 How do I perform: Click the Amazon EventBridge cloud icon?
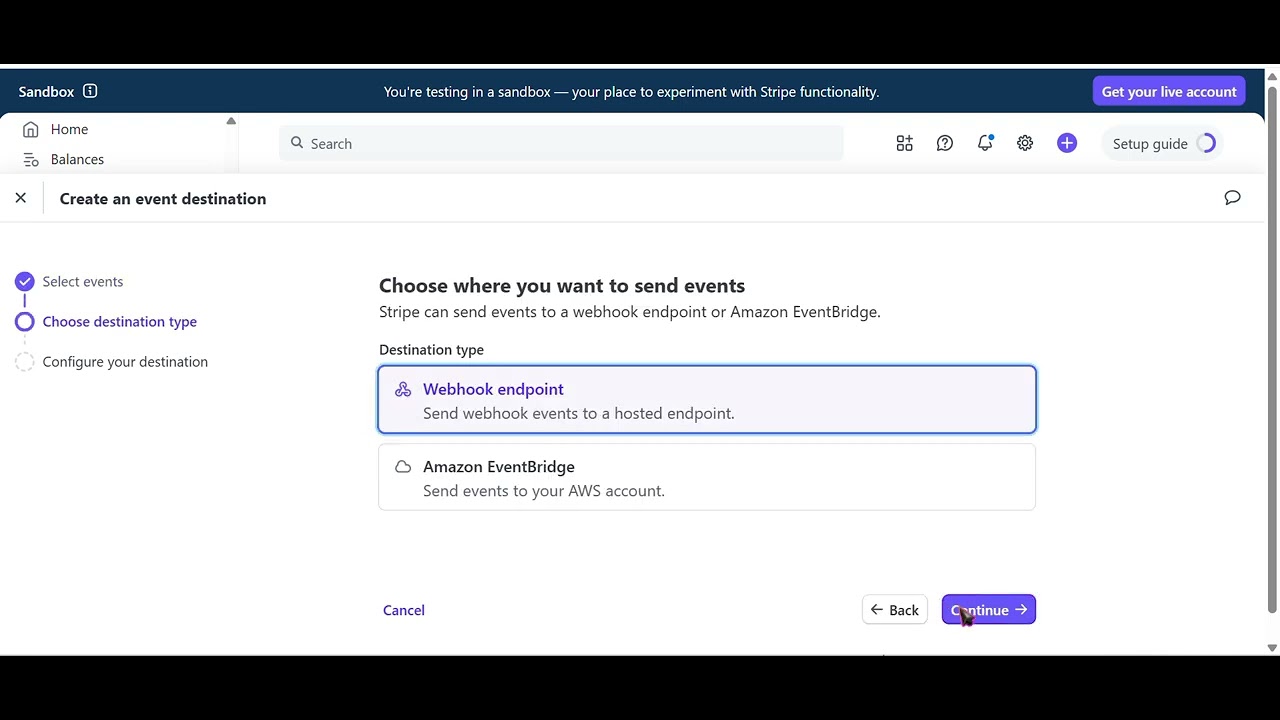[403, 467]
